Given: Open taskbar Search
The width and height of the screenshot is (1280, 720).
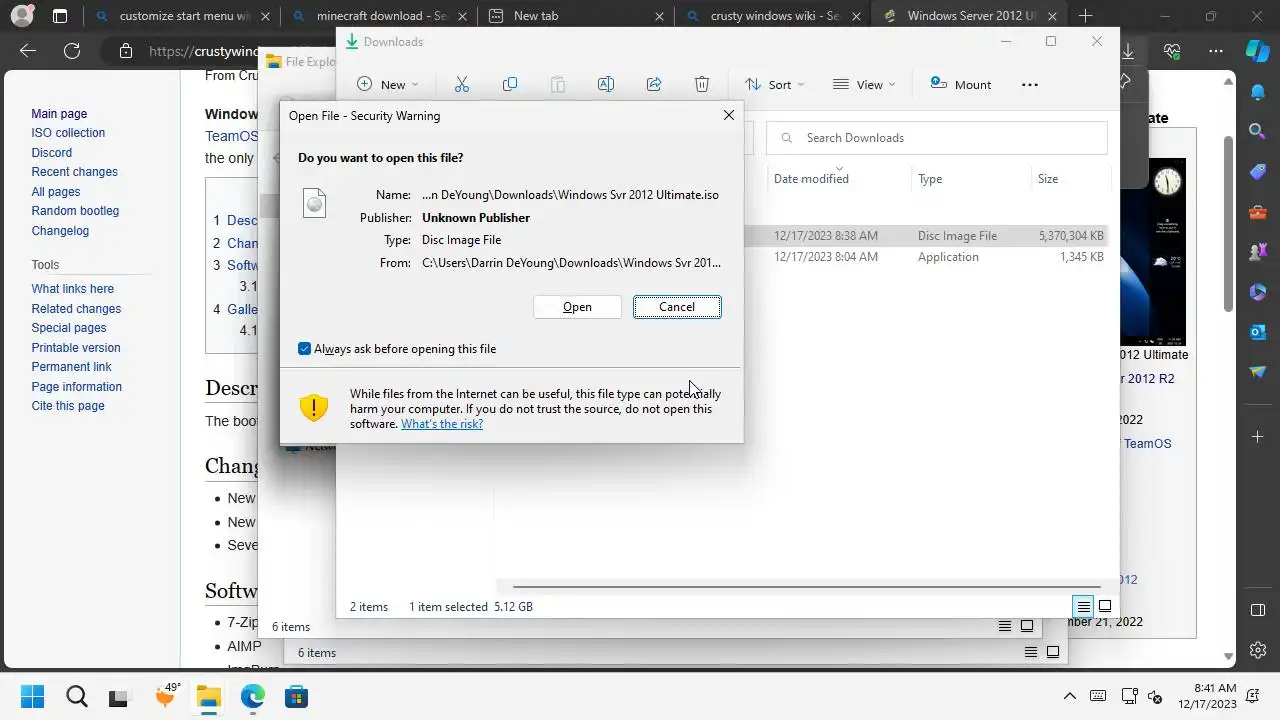Looking at the screenshot, I should (76, 696).
